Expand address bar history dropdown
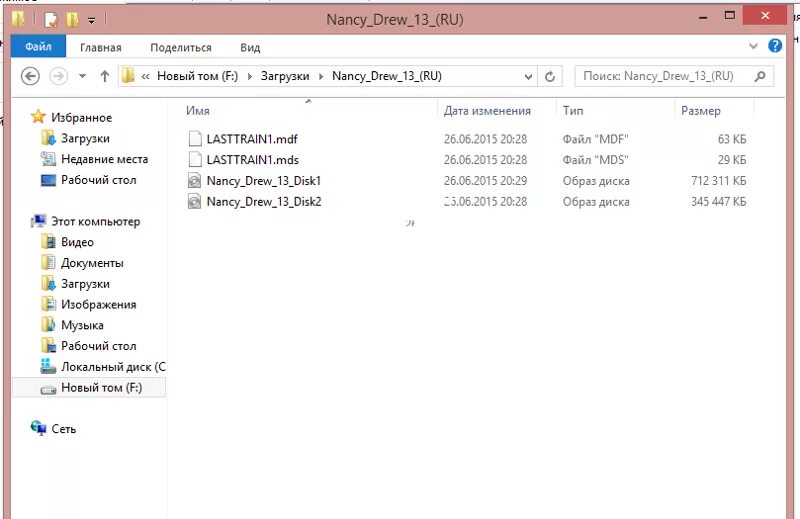This screenshot has height=519, width=800. (x=528, y=77)
